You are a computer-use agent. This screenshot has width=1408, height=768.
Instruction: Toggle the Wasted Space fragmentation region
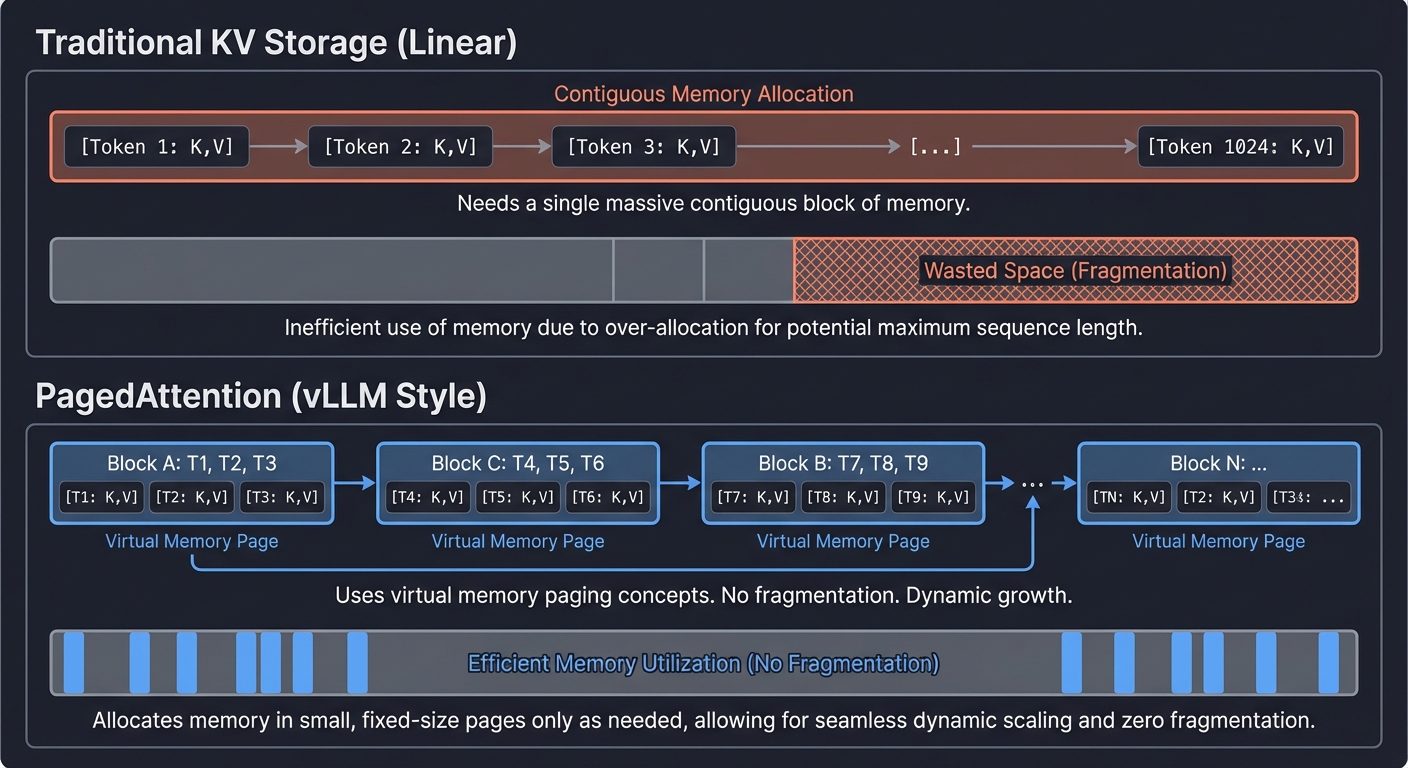click(x=1075, y=270)
